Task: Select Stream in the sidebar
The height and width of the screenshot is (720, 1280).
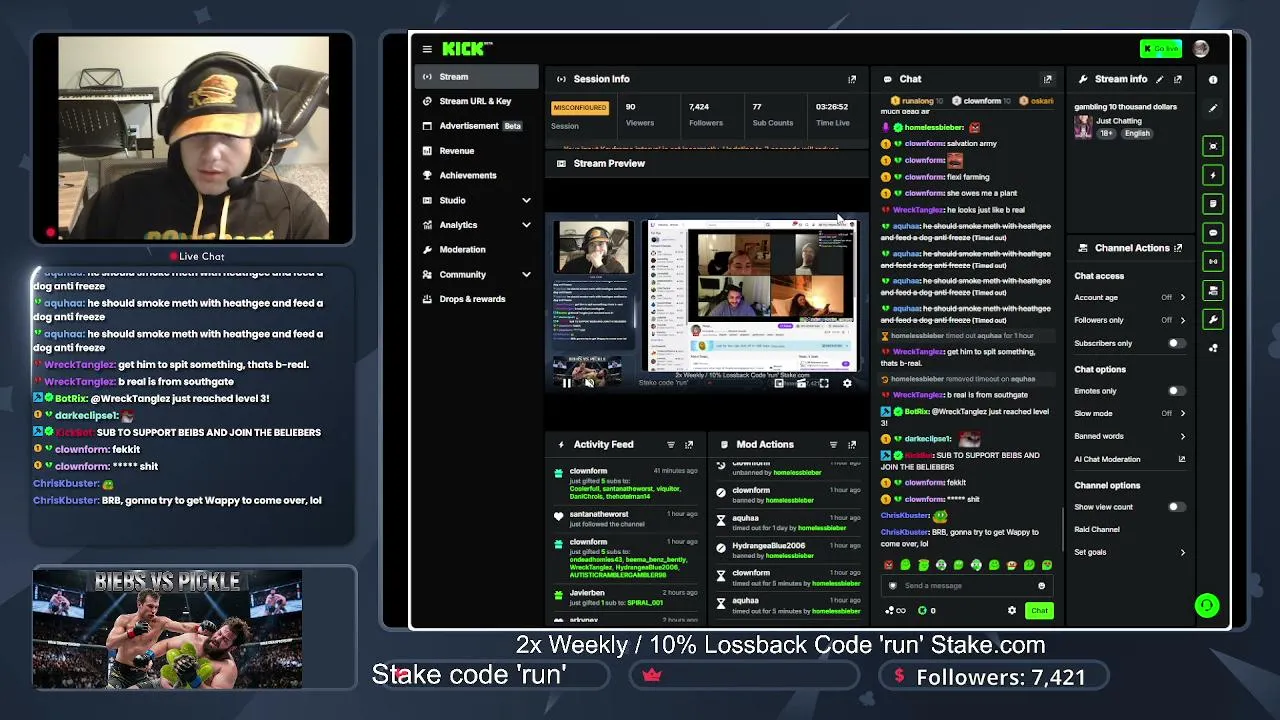Action: [x=477, y=77]
